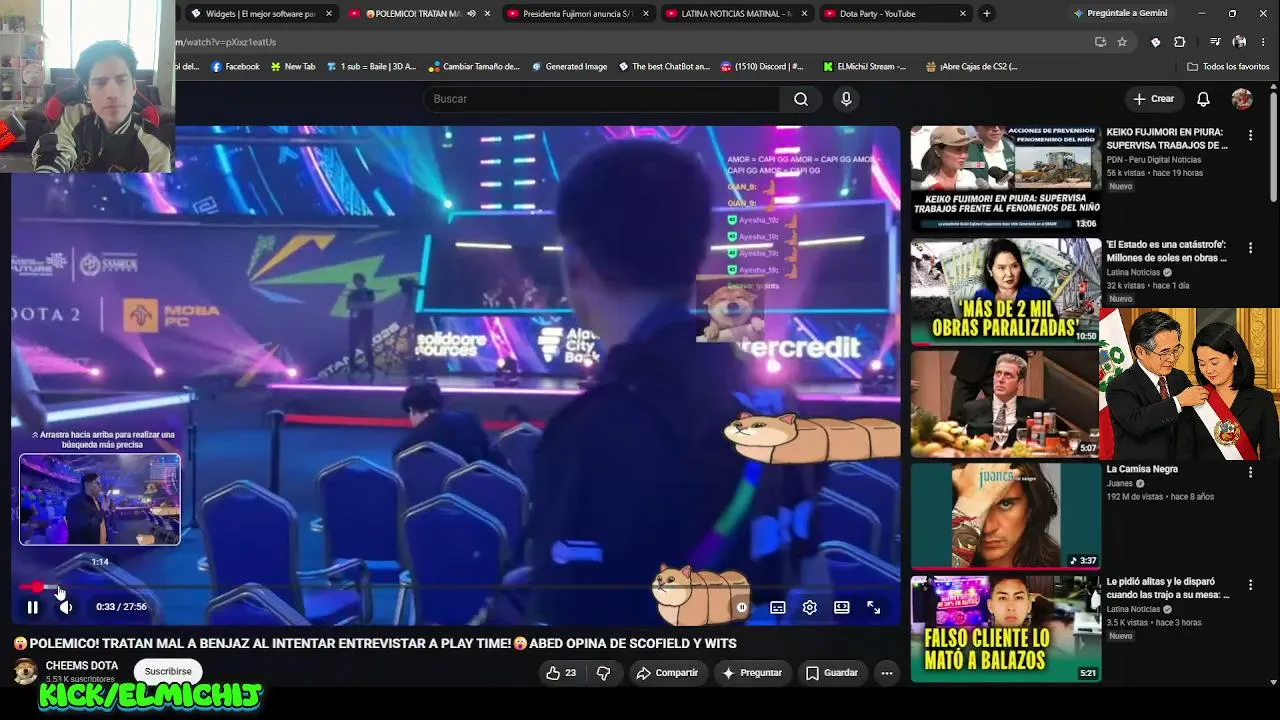The height and width of the screenshot is (720, 1280).
Task: Open the Facebook bookmark
Action: [x=235, y=67]
